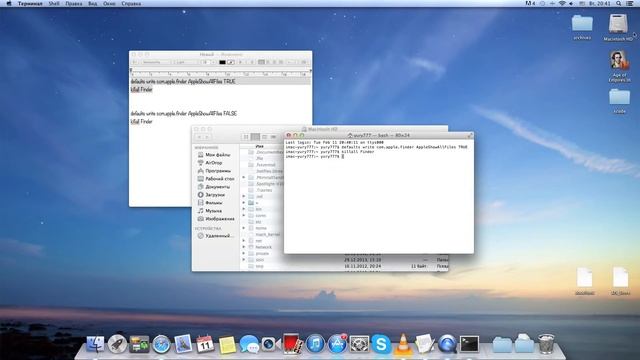This screenshot has width=640, height=360.
Task: Launch Launchpad rocket icon in Dock
Action: (x=117, y=344)
